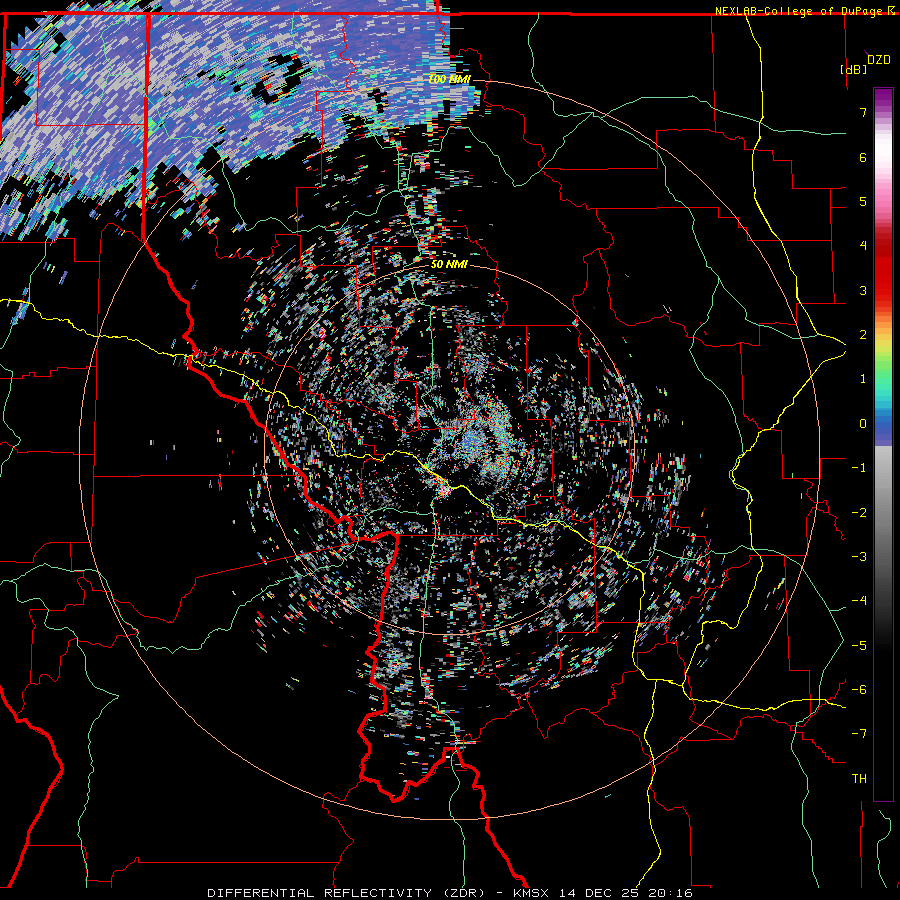
Task: Click the ZDR vertical color scale bar
Action: tap(883, 444)
